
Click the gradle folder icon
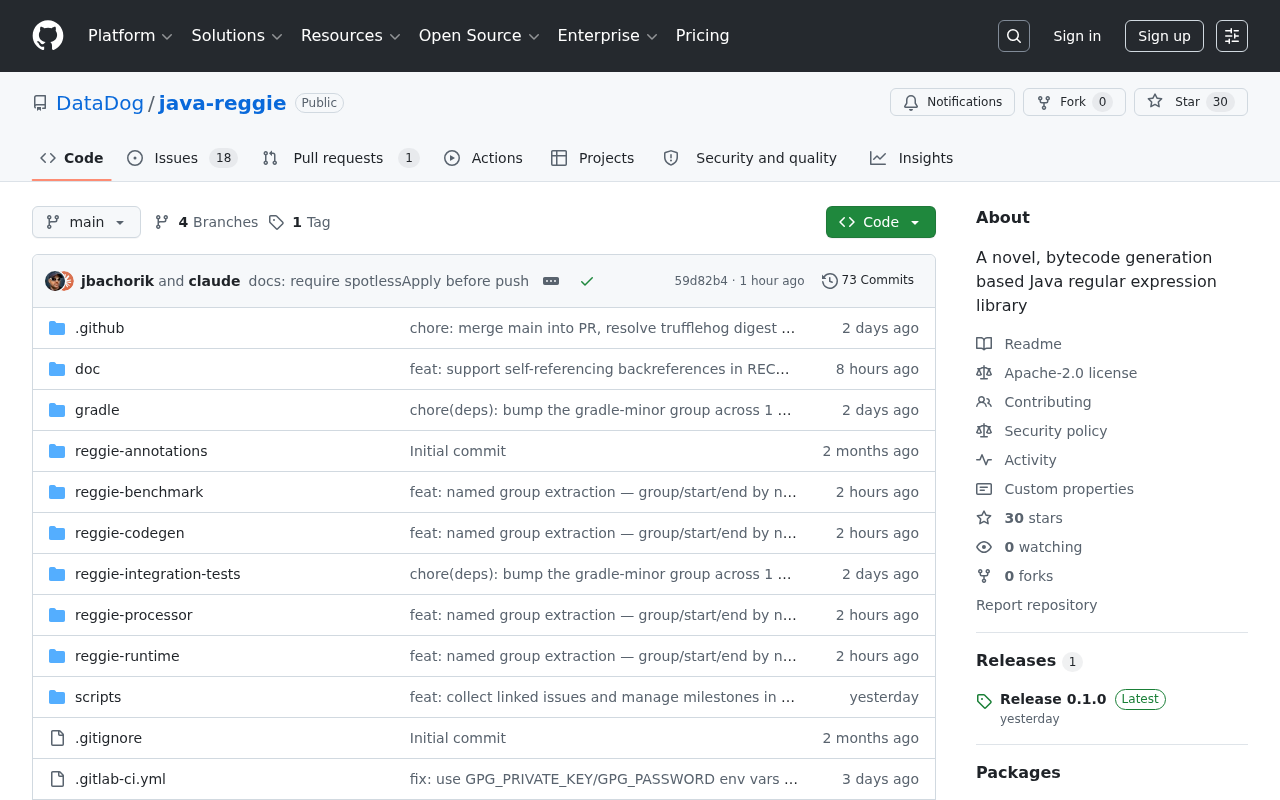pos(57,410)
